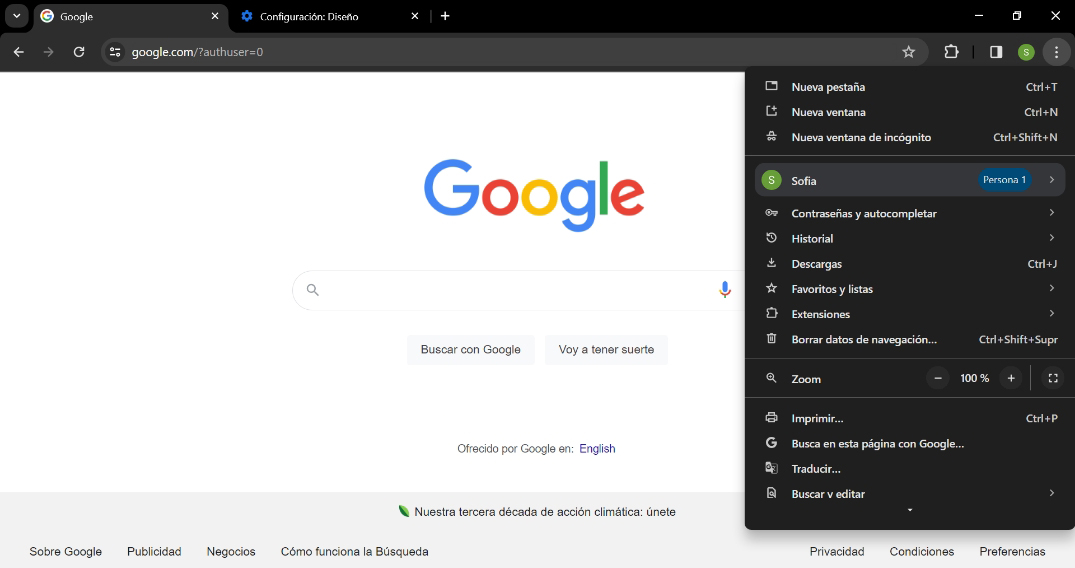
Task: Click the forward navigation arrow
Action: pyautogui.click(x=48, y=52)
